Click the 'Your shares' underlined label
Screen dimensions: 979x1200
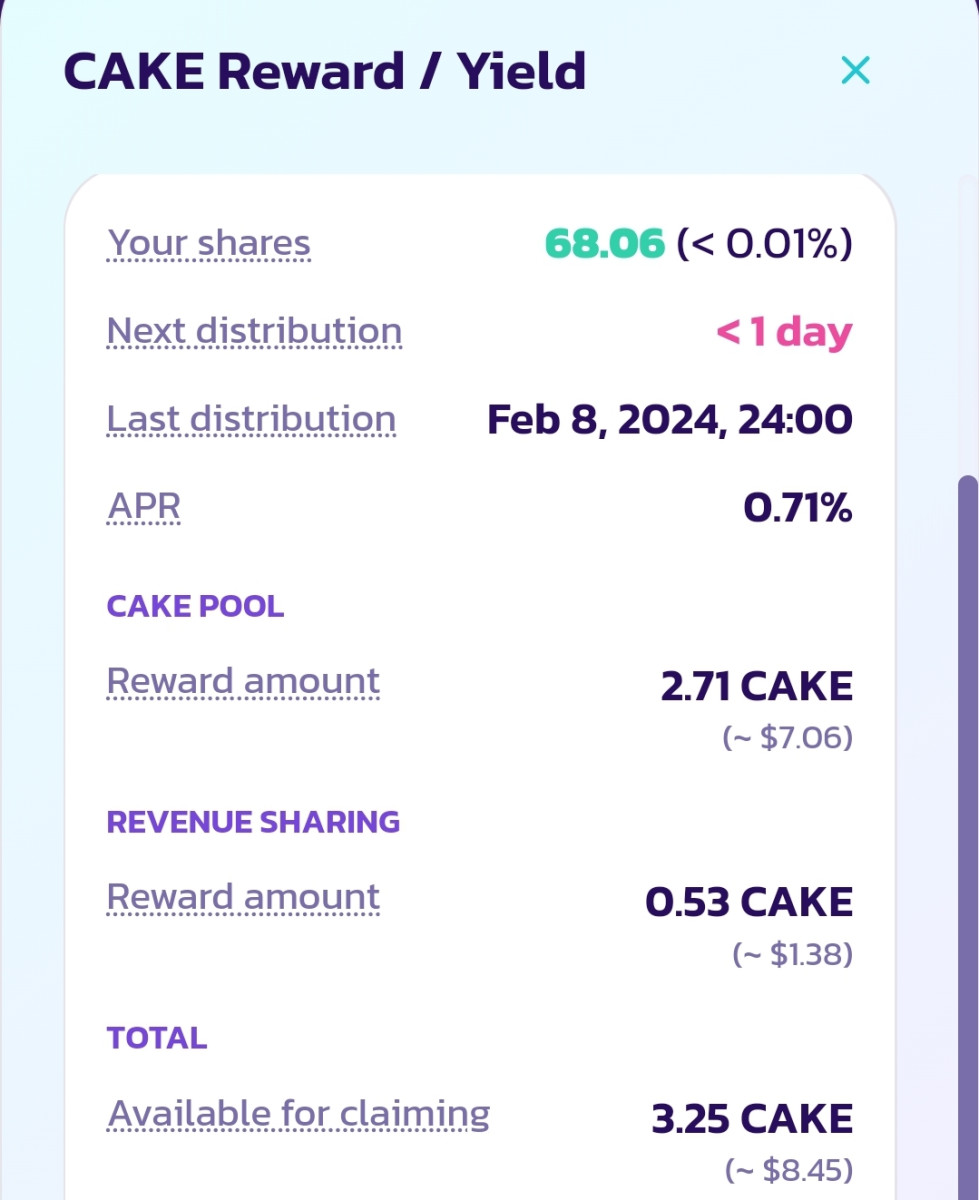point(209,244)
